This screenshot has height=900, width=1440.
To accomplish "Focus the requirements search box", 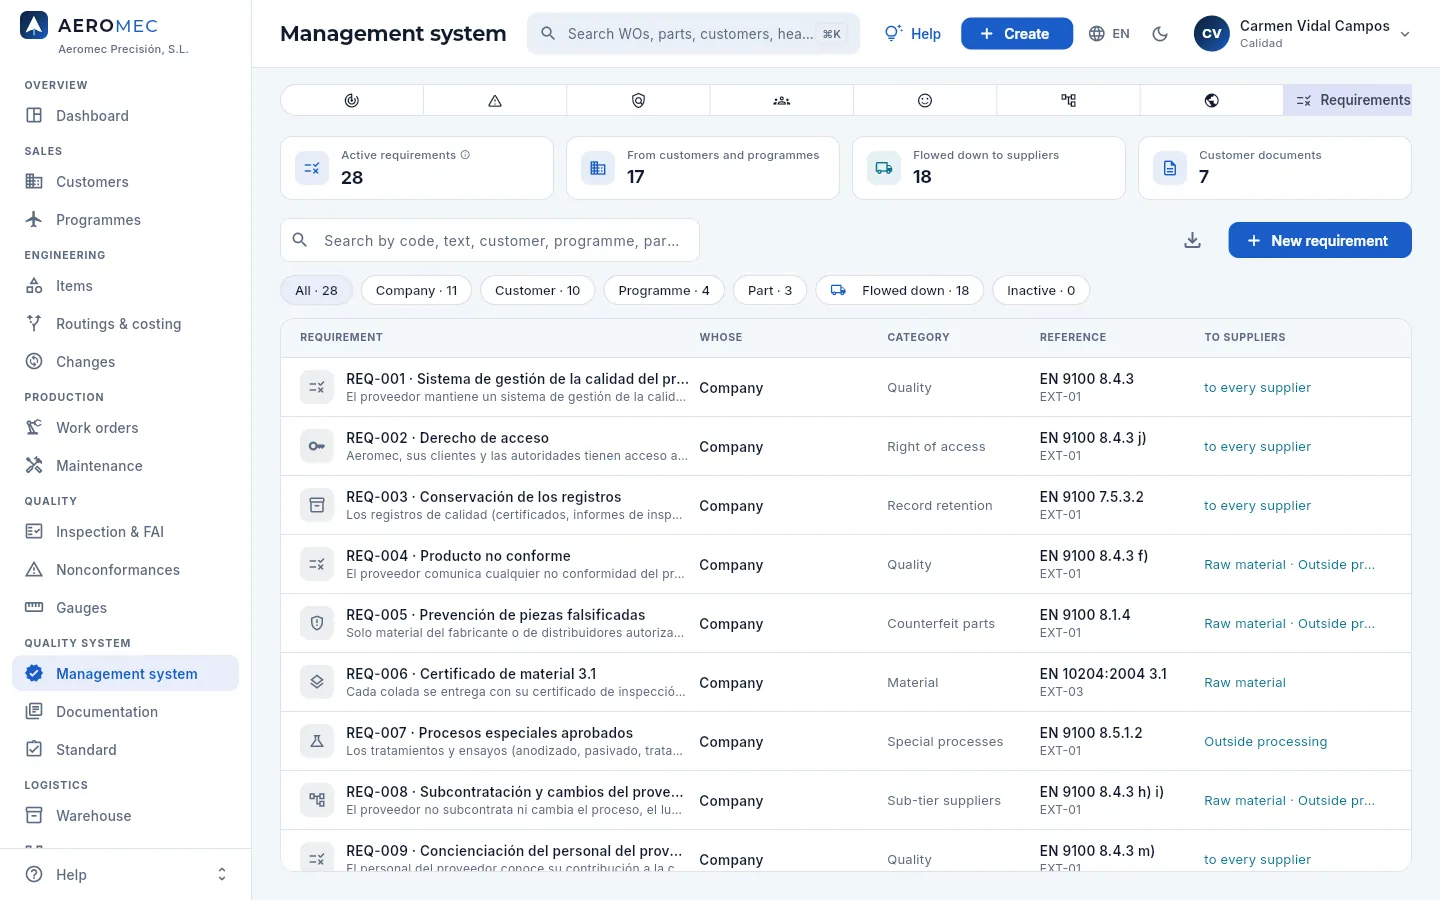I will coord(490,241).
